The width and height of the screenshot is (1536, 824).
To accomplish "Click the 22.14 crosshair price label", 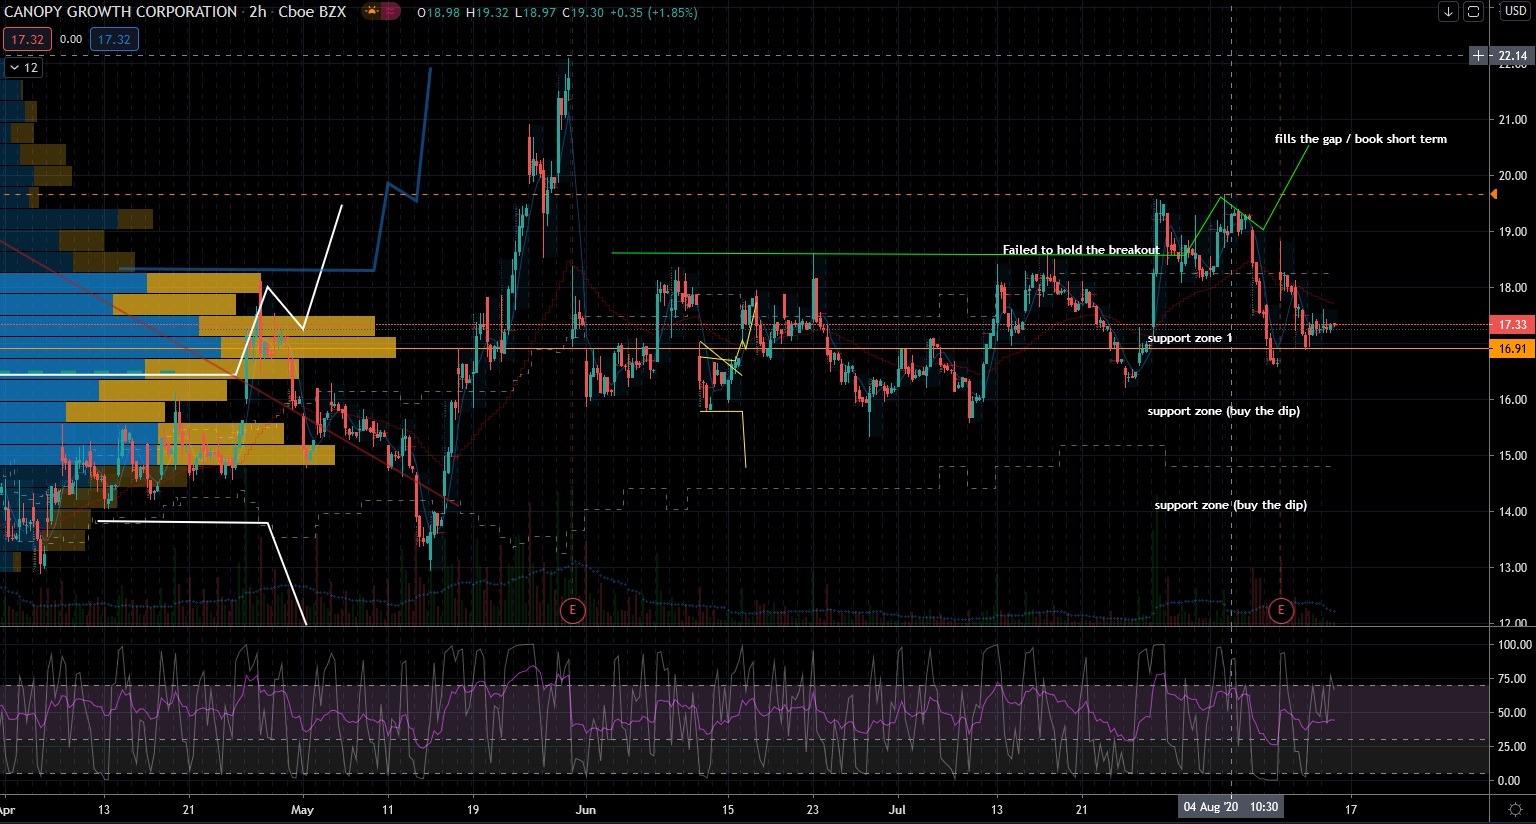I will click(x=1512, y=56).
